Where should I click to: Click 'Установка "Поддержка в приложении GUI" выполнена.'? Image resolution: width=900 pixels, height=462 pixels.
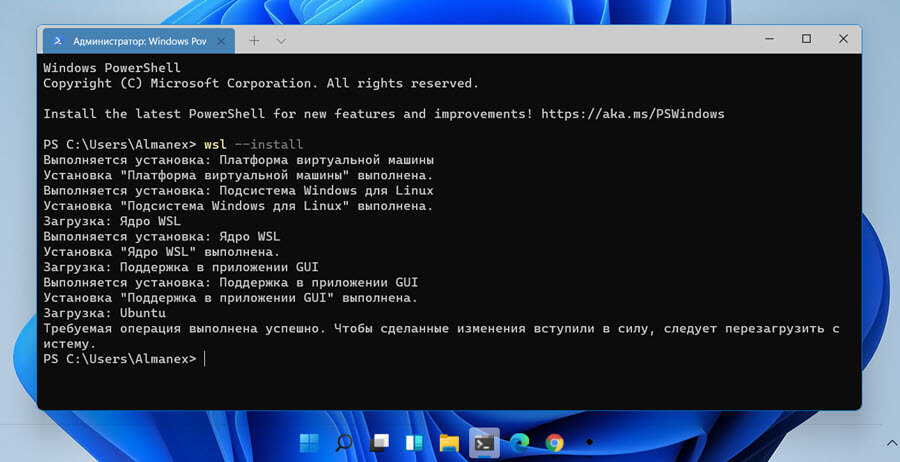[x=231, y=298]
